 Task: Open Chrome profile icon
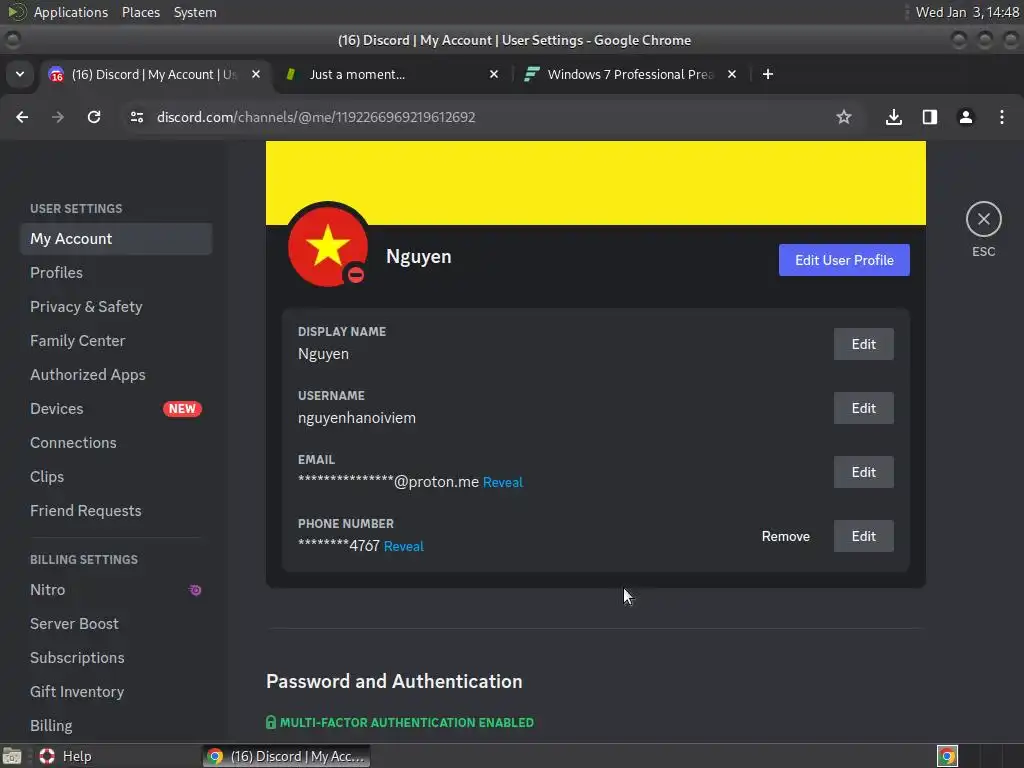965,117
